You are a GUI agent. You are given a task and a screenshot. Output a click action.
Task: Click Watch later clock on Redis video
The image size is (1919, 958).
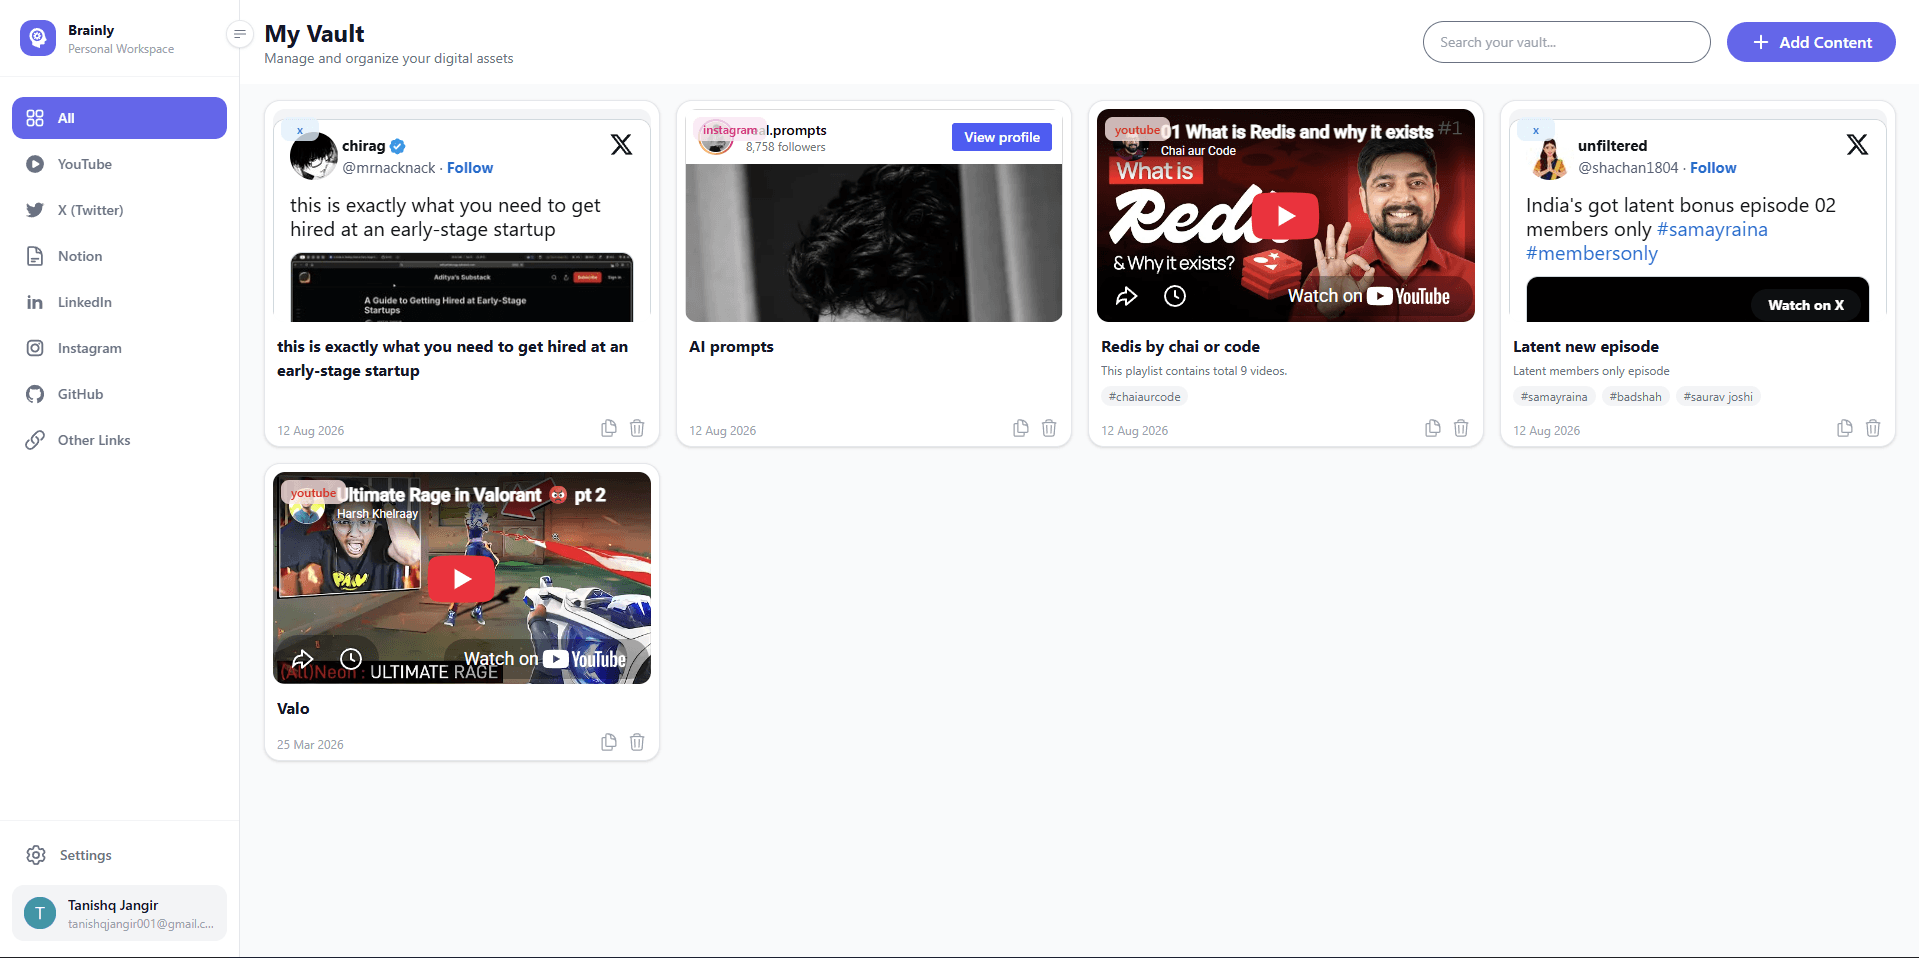coord(1175,296)
